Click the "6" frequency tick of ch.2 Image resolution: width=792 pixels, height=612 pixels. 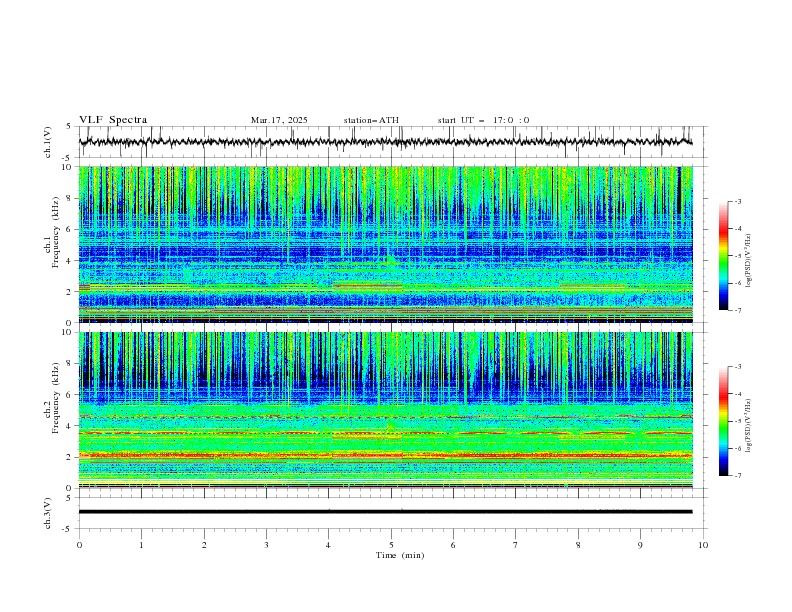[x=70, y=395]
